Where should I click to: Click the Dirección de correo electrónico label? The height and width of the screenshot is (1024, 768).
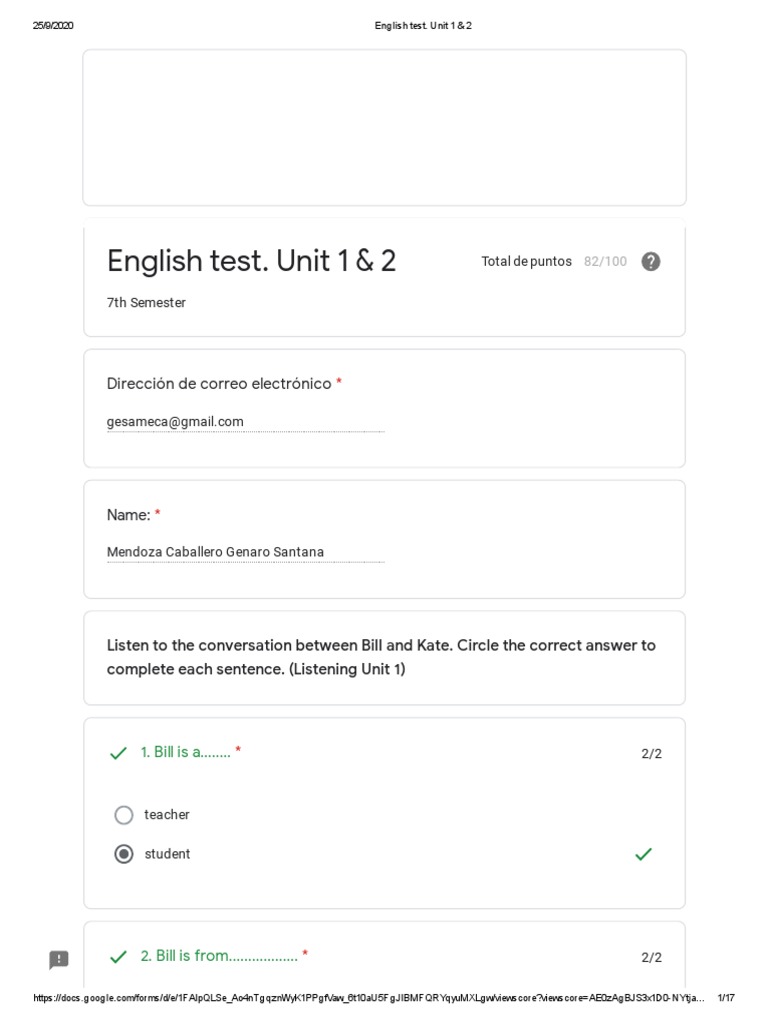pos(219,384)
